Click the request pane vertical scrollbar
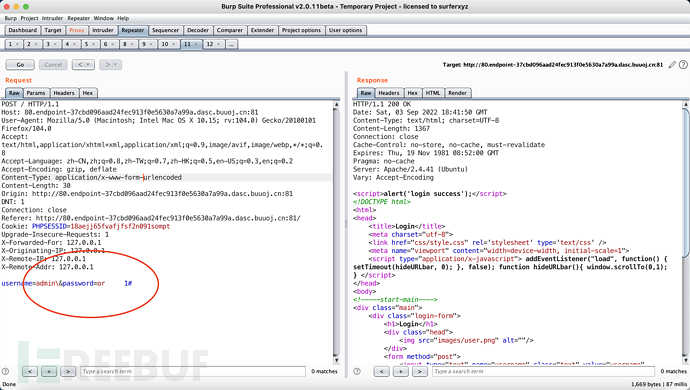690x390 pixels. 336,232
